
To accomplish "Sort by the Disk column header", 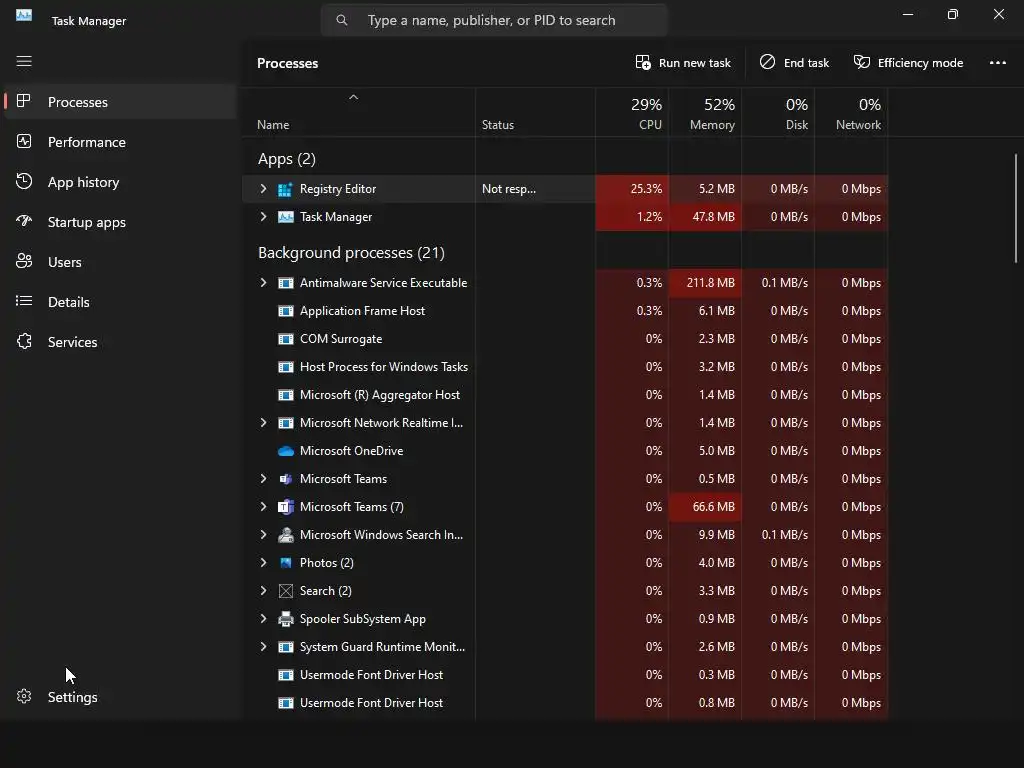I will (778, 113).
